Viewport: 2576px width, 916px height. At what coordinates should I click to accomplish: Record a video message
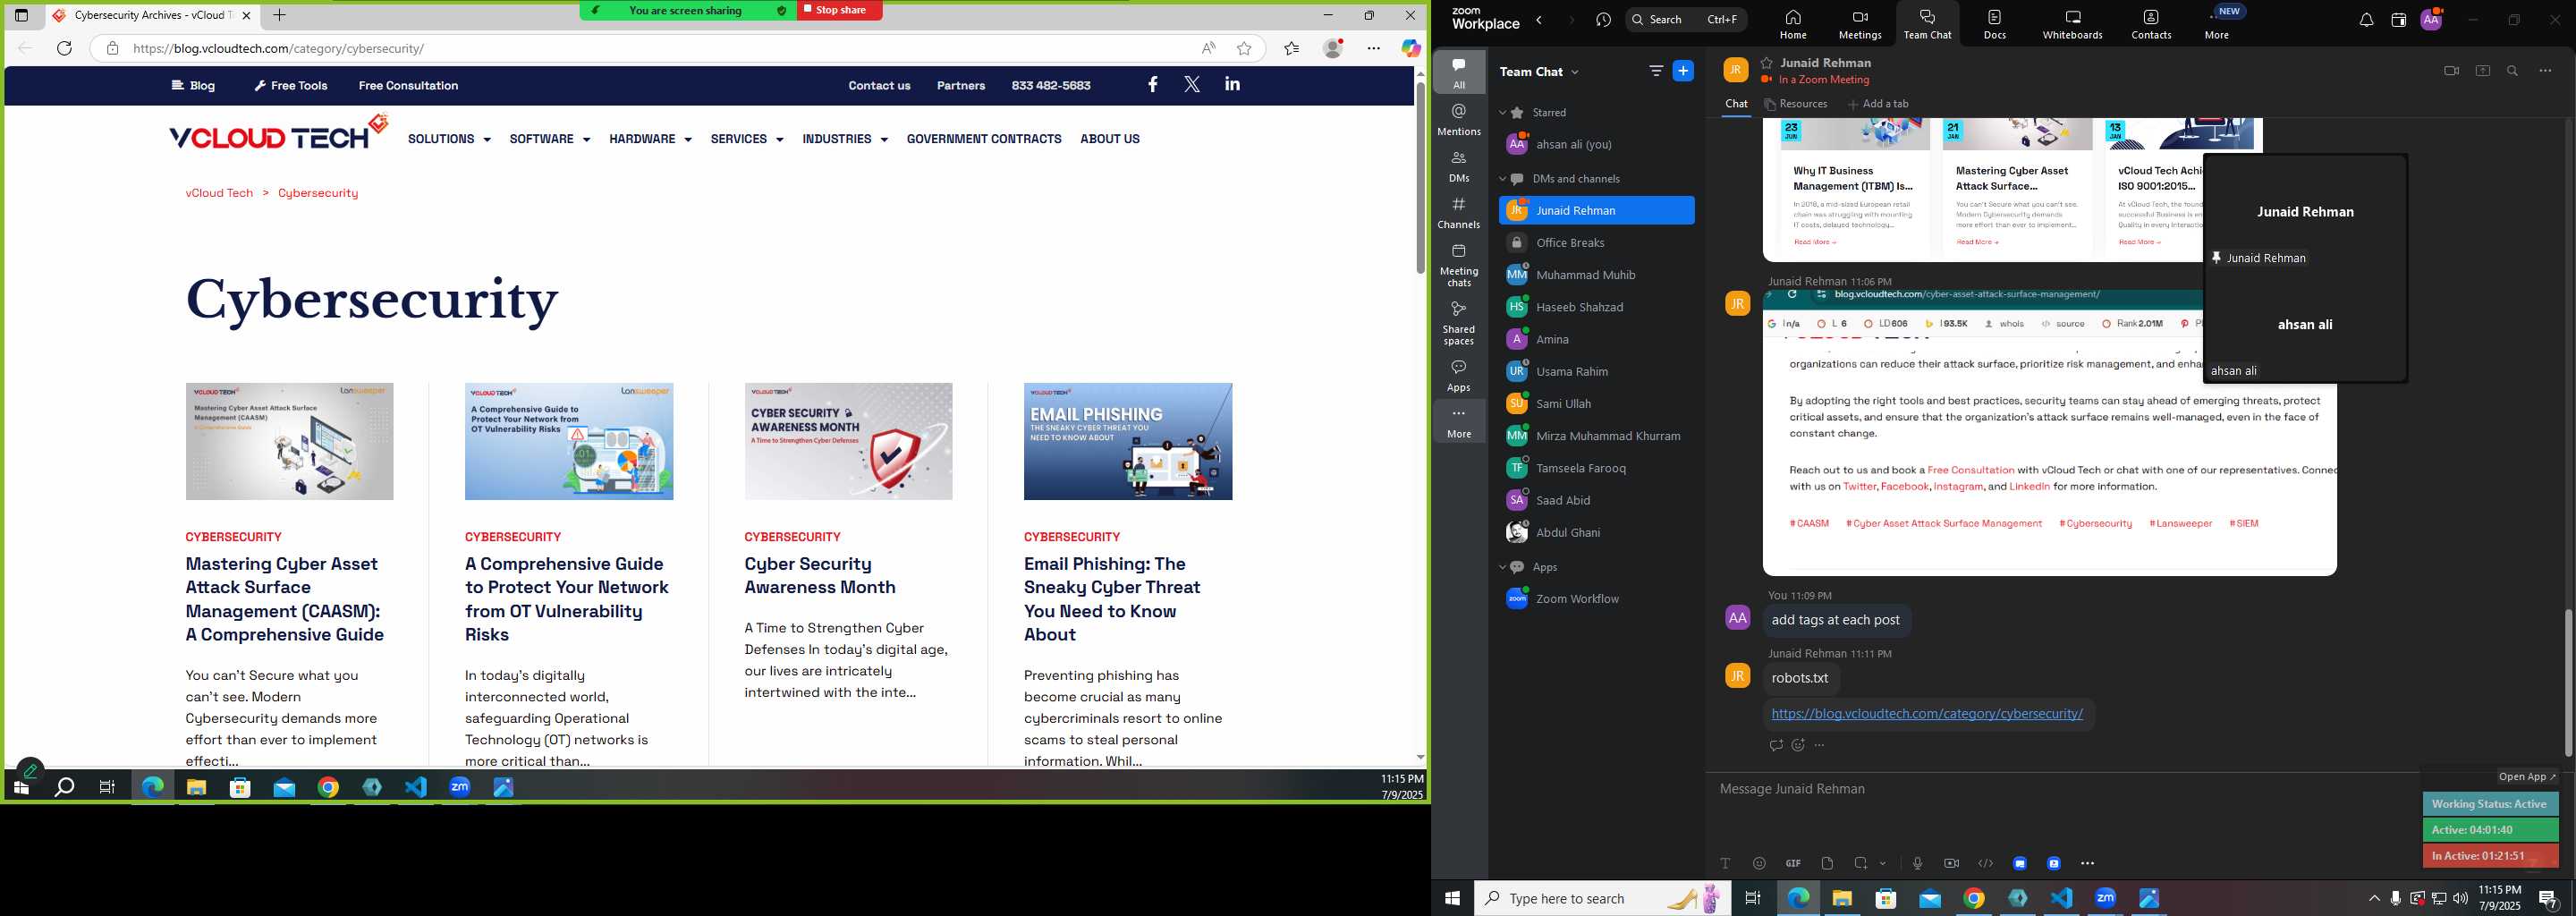click(1951, 863)
